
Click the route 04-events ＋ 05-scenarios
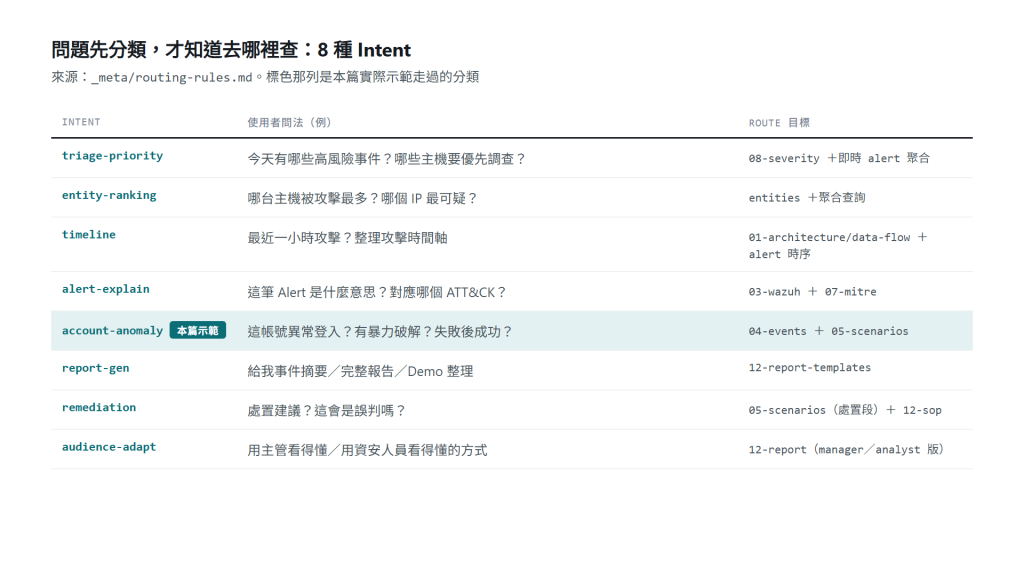pos(829,331)
